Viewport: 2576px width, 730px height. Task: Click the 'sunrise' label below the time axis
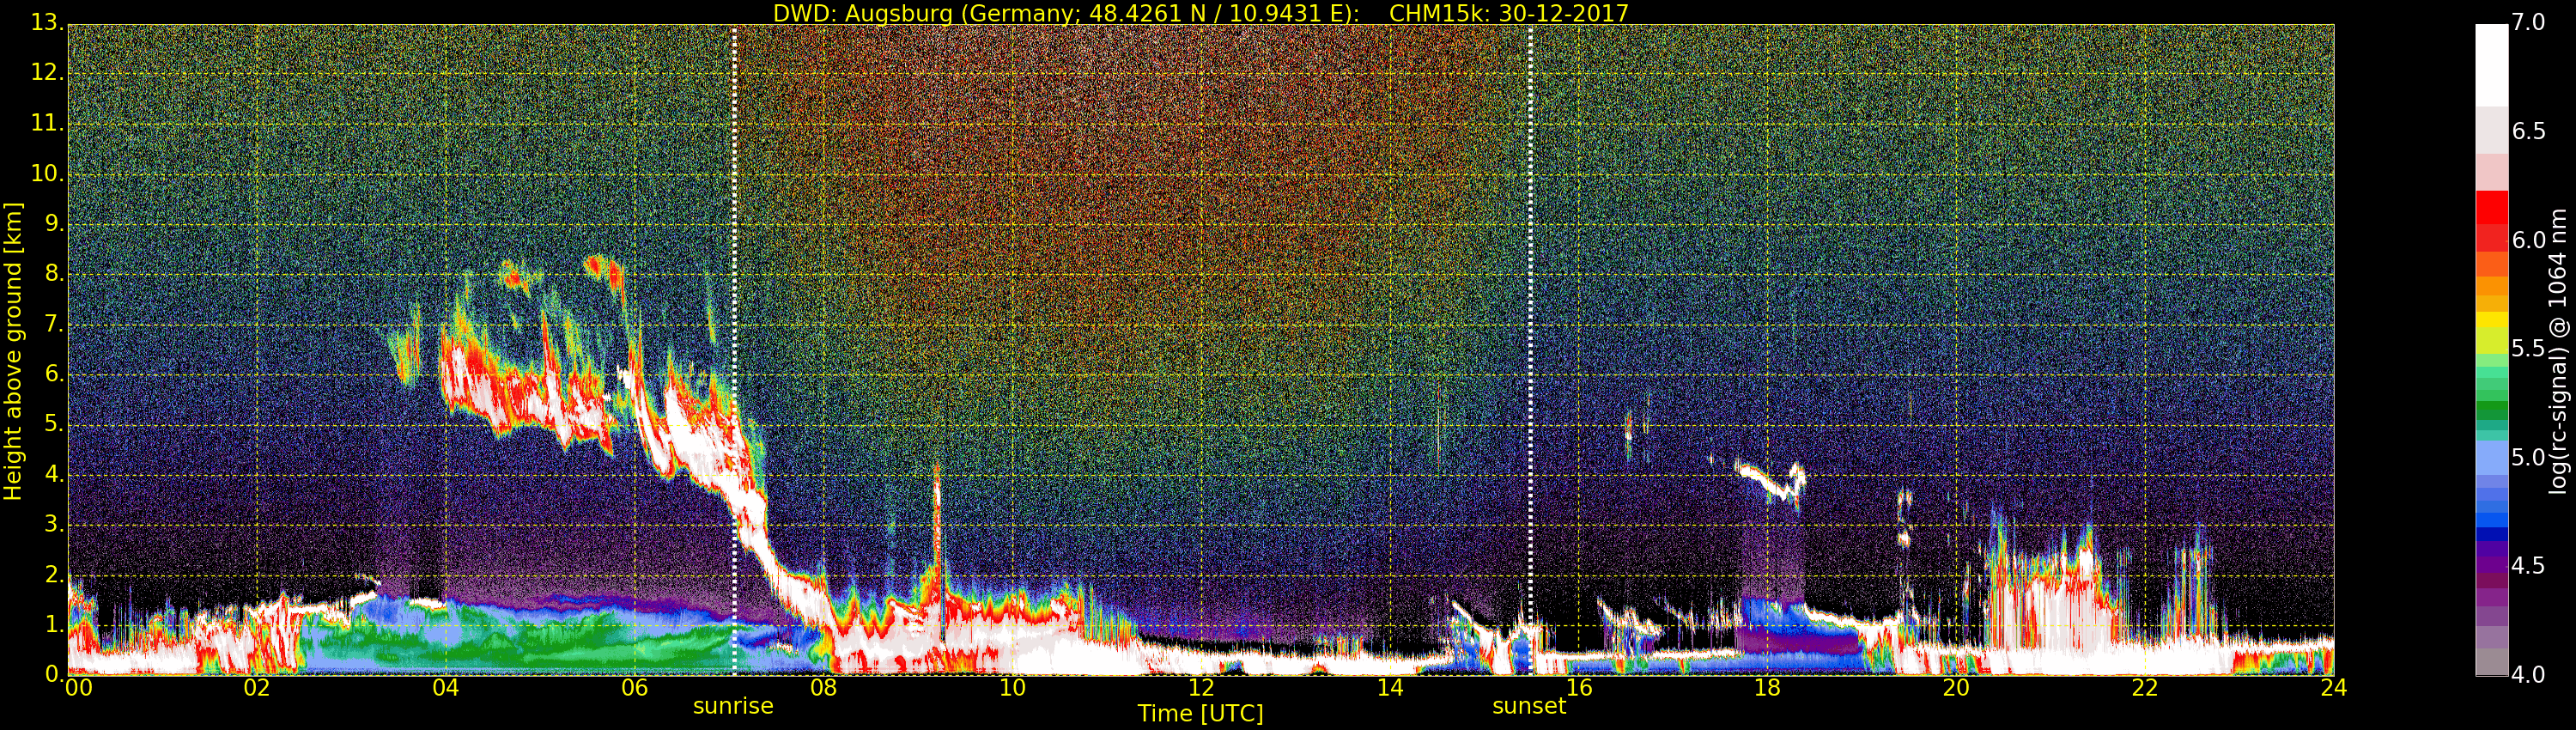tap(733, 706)
